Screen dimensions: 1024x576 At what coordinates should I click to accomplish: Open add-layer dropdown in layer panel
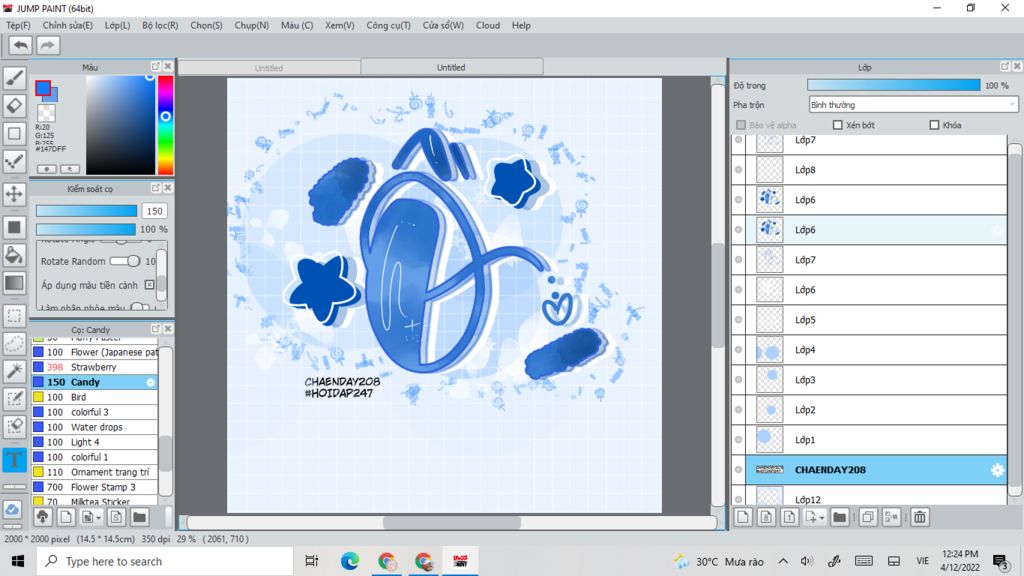click(814, 517)
